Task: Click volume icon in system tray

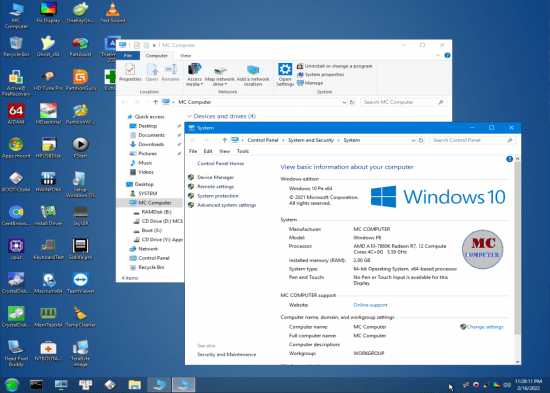Action: pos(507,385)
